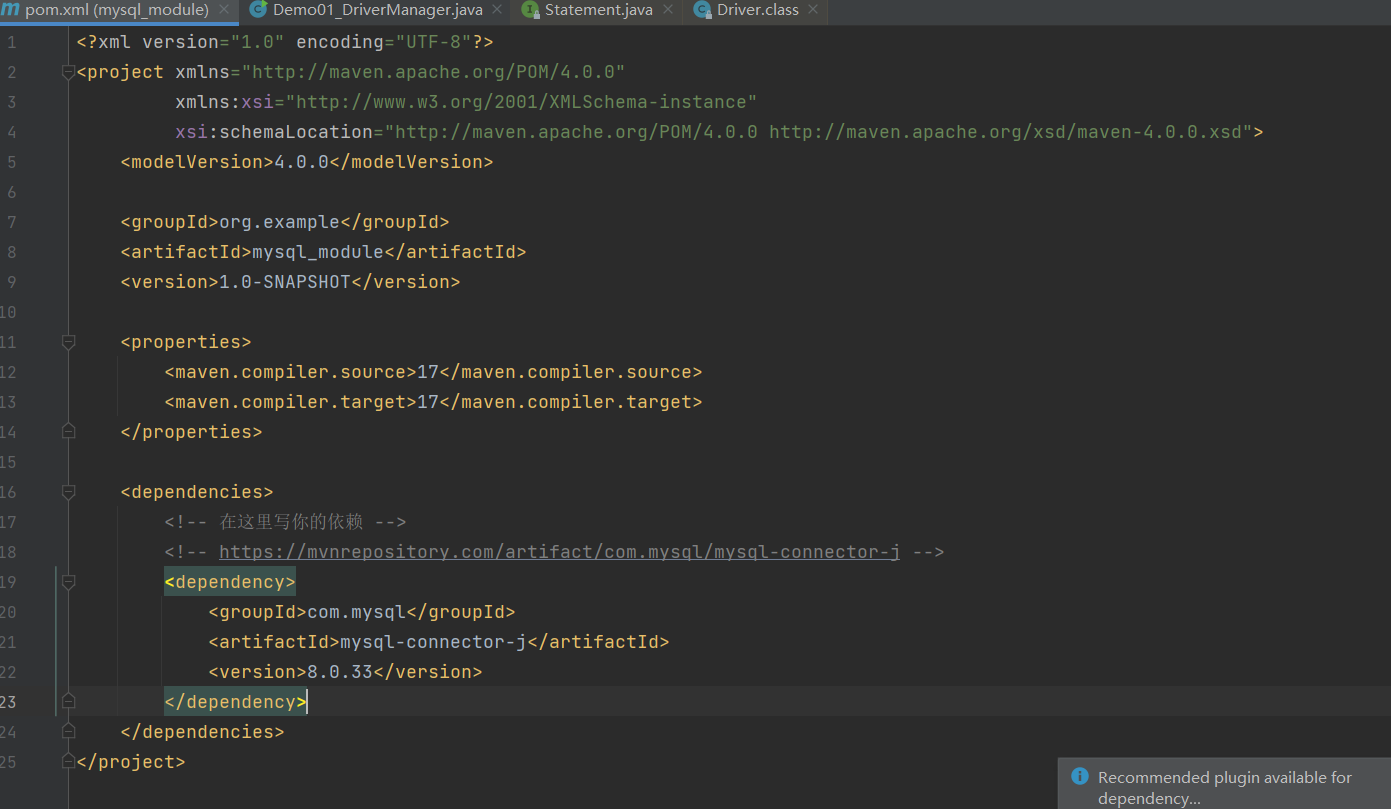Switch to the Statement.java tab
This screenshot has width=1391, height=809.
pos(599,10)
